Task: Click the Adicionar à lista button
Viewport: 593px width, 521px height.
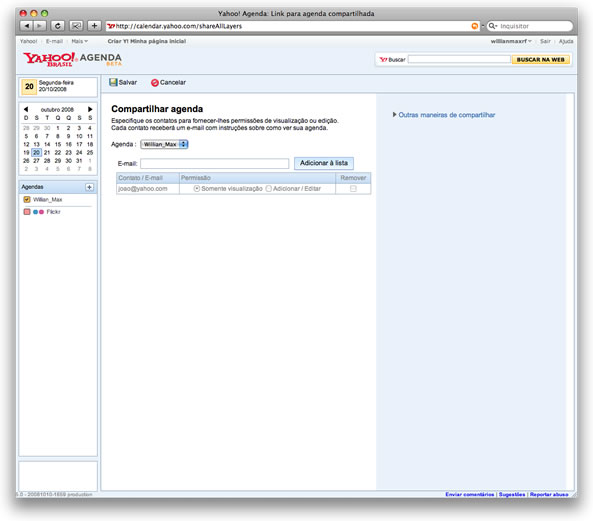Action: click(324, 163)
